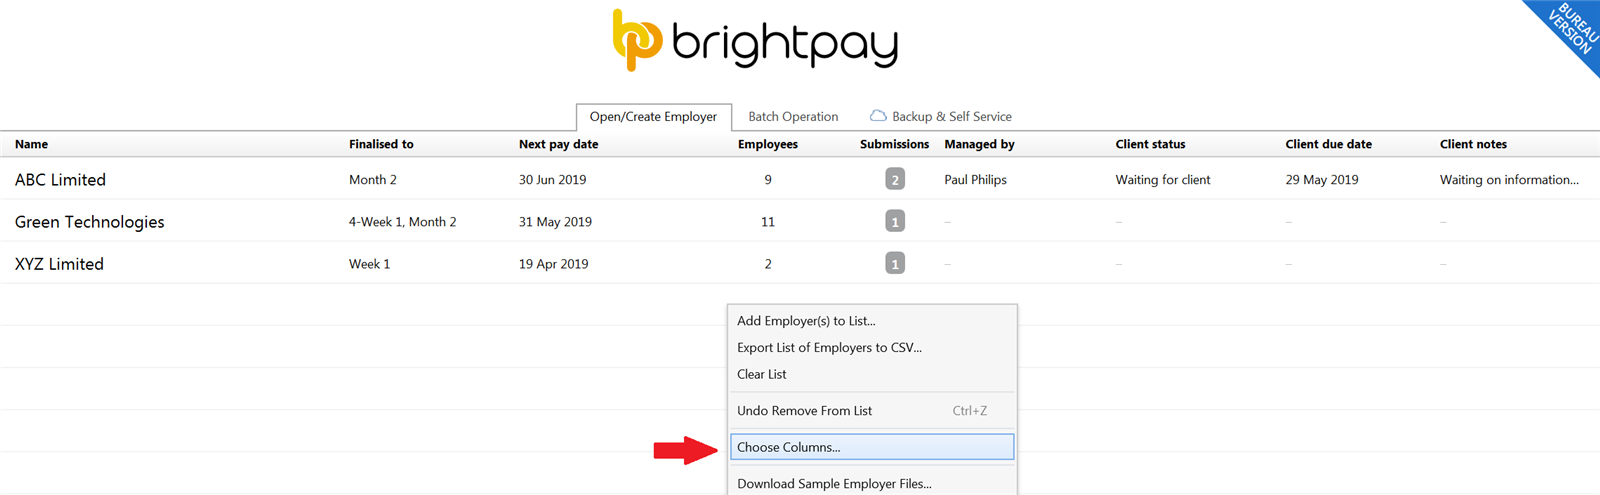Click 'Paul Philips' managed by cell
The height and width of the screenshot is (495, 1600).
(x=975, y=180)
